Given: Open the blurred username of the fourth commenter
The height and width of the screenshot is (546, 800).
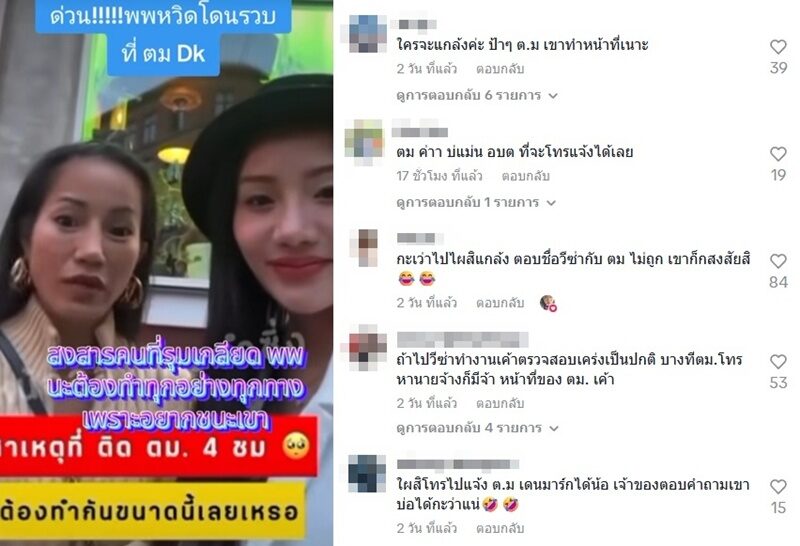Looking at the screenshot, I should tap(462, 339).
